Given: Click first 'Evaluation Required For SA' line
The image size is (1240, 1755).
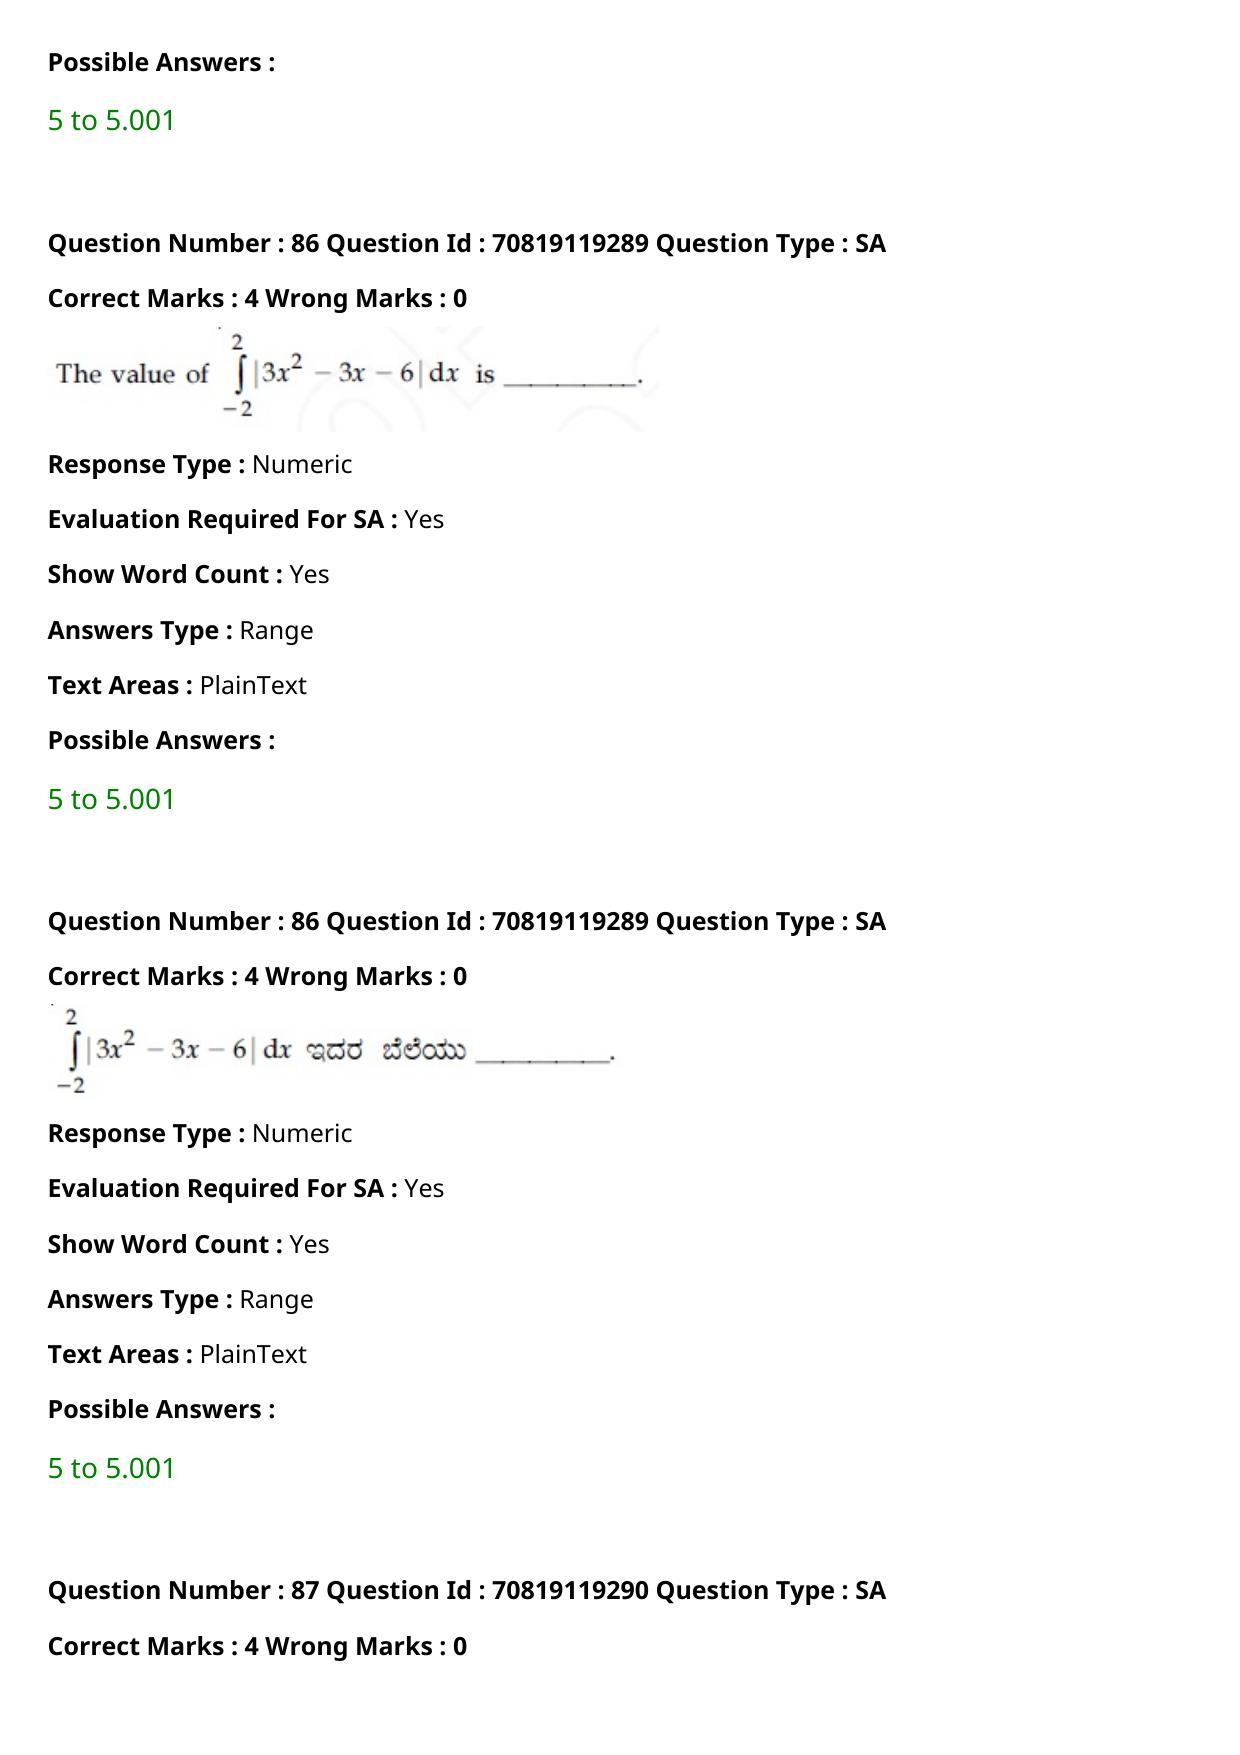Looking at the screenshot, I should (246, 519).
